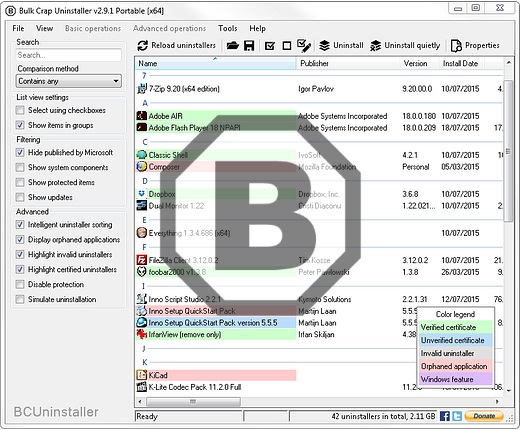The image size is (520, 430).
Task: Toggle Highlight certified uninstallers
Action: pyautogui.click(x=20, y=269)
